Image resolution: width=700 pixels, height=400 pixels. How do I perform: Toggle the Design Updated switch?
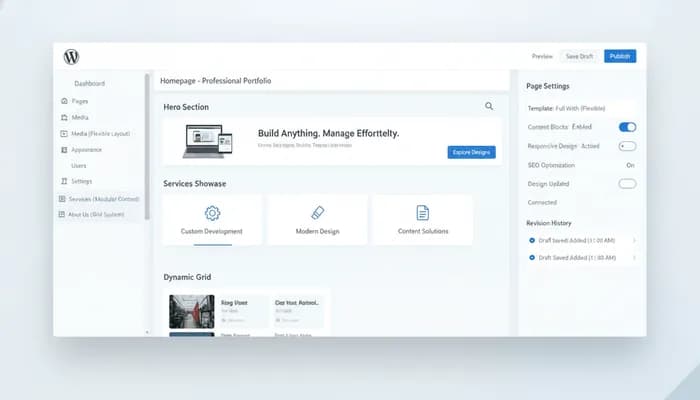click(627, 183)
